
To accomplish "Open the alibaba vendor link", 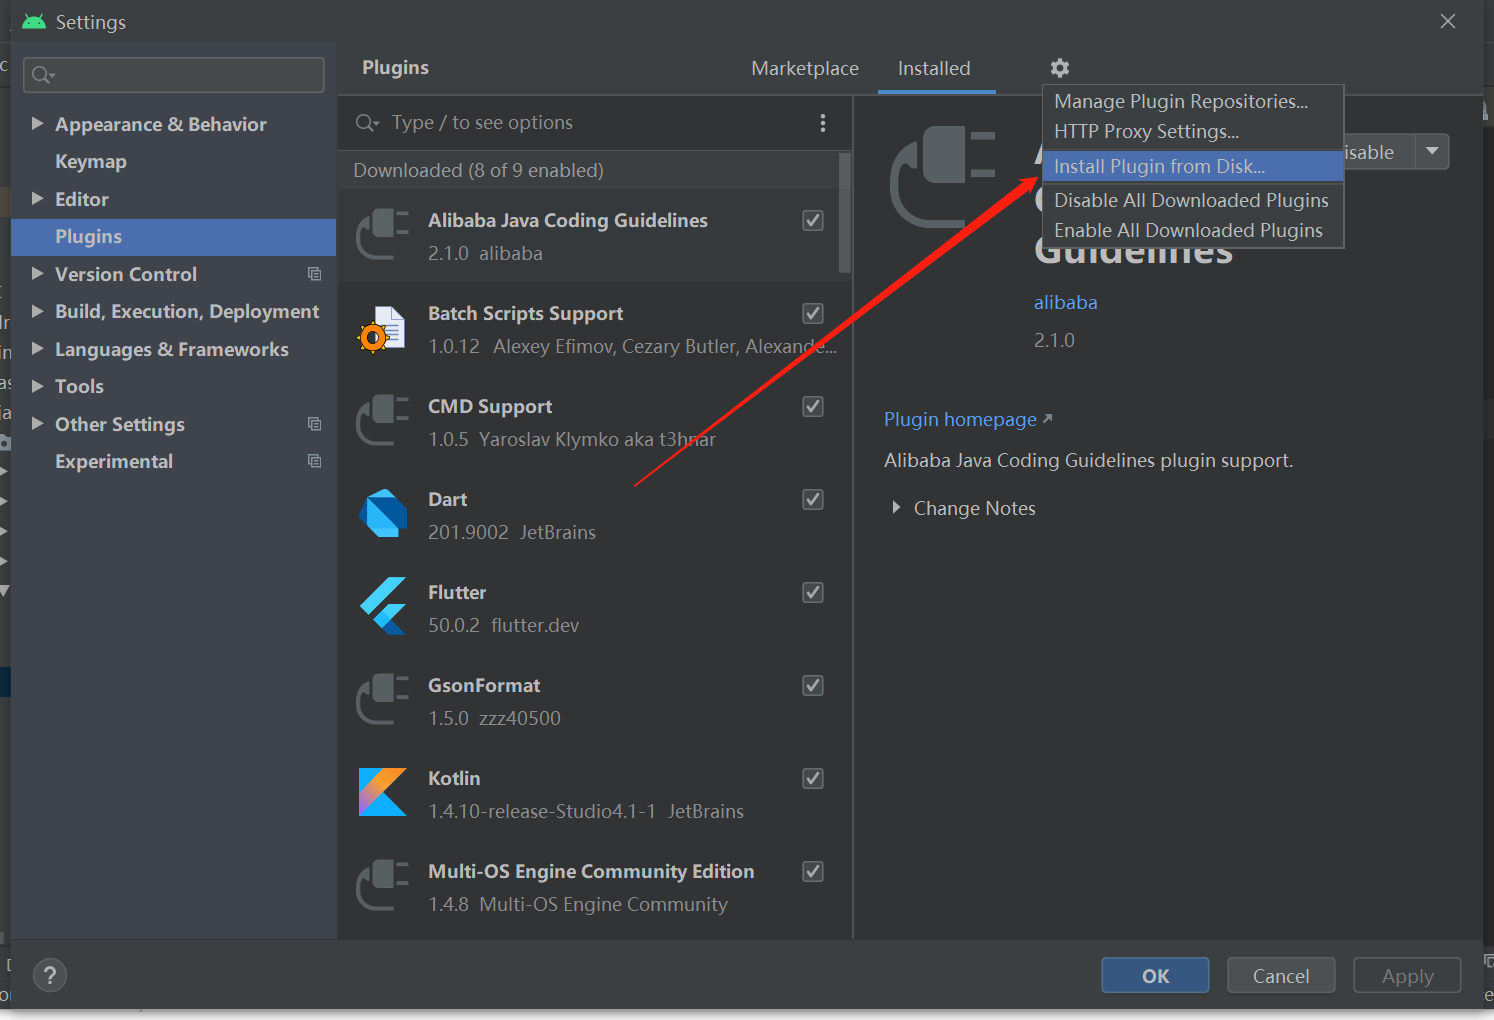I will coord(1066,302).
